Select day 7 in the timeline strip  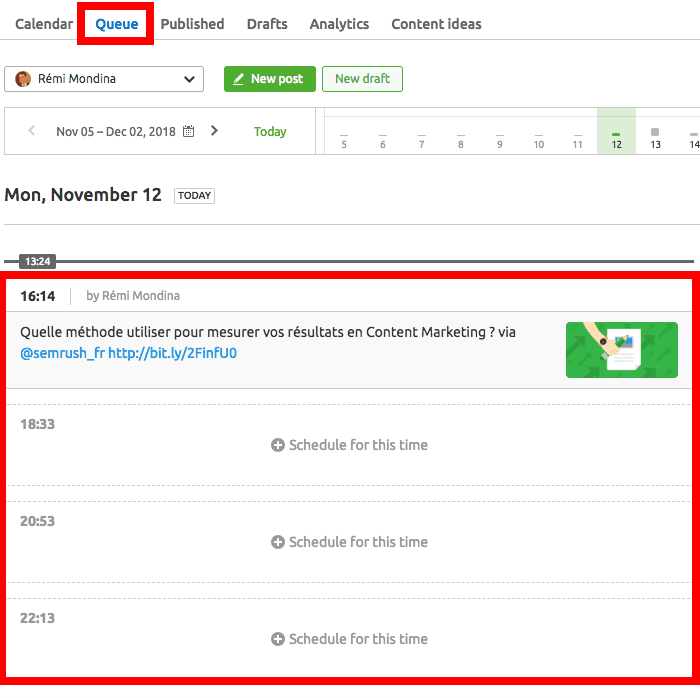421,141
